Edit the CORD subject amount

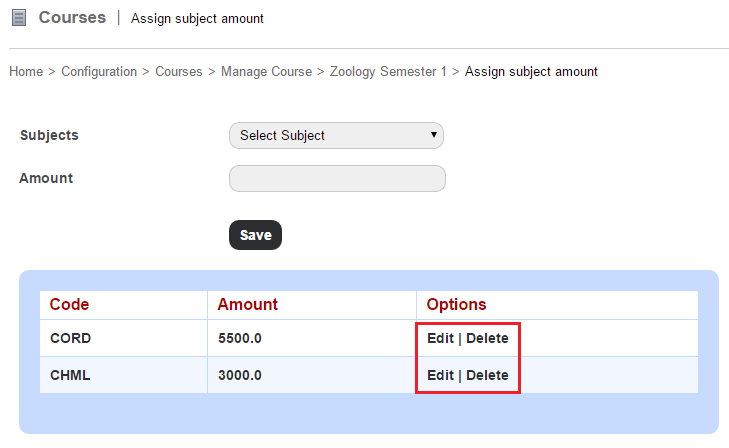click(x=440, y=338)
